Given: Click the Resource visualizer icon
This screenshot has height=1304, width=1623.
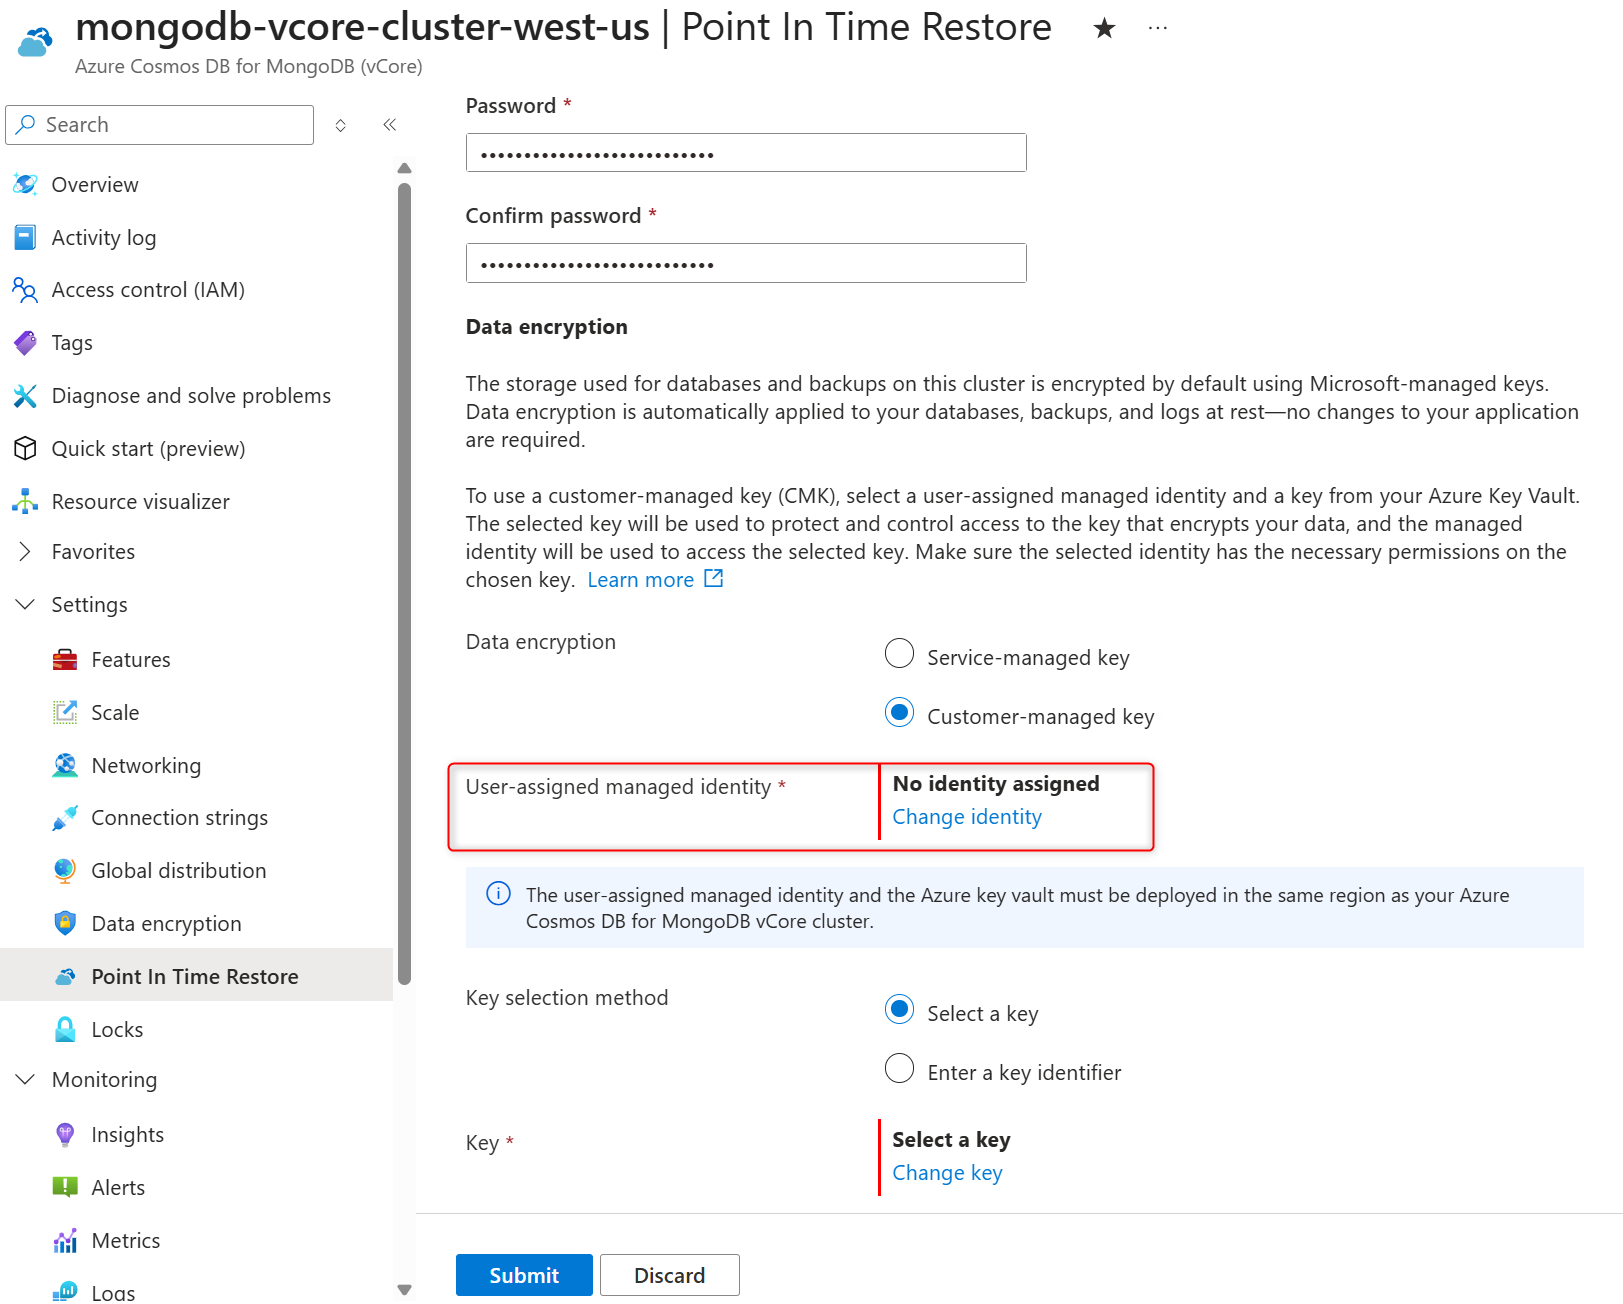Looking at the screenshot, I should tap(25, 501).
